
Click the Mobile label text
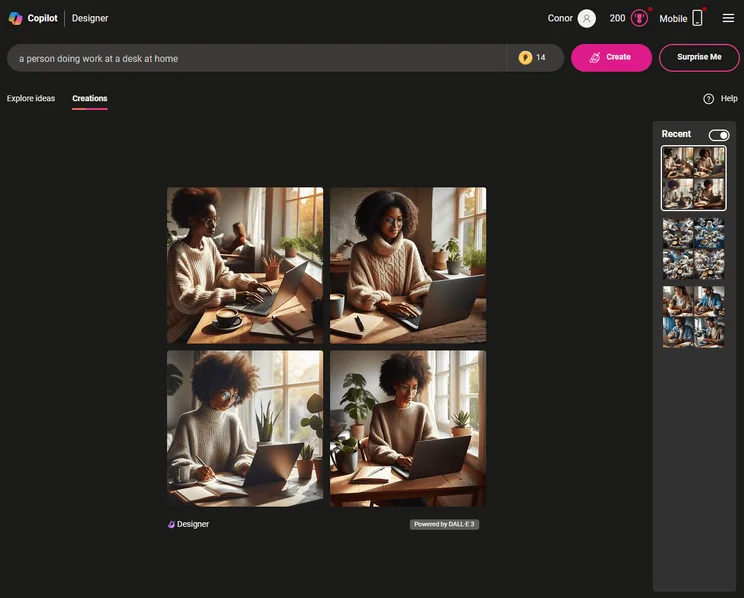click(x=673, y=19)
